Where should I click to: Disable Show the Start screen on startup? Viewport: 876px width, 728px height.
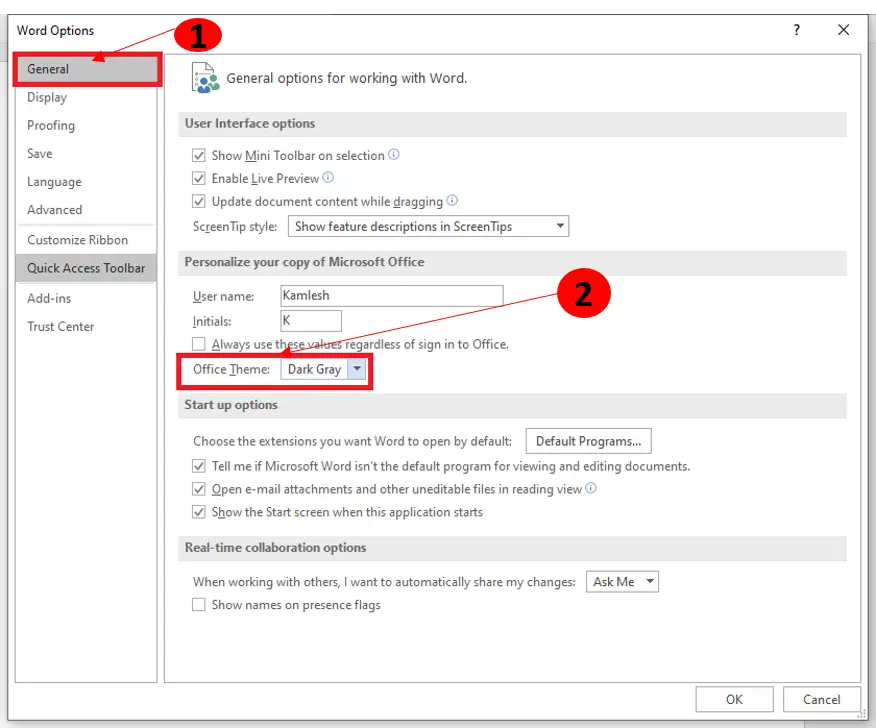click(x=199, y=512)
